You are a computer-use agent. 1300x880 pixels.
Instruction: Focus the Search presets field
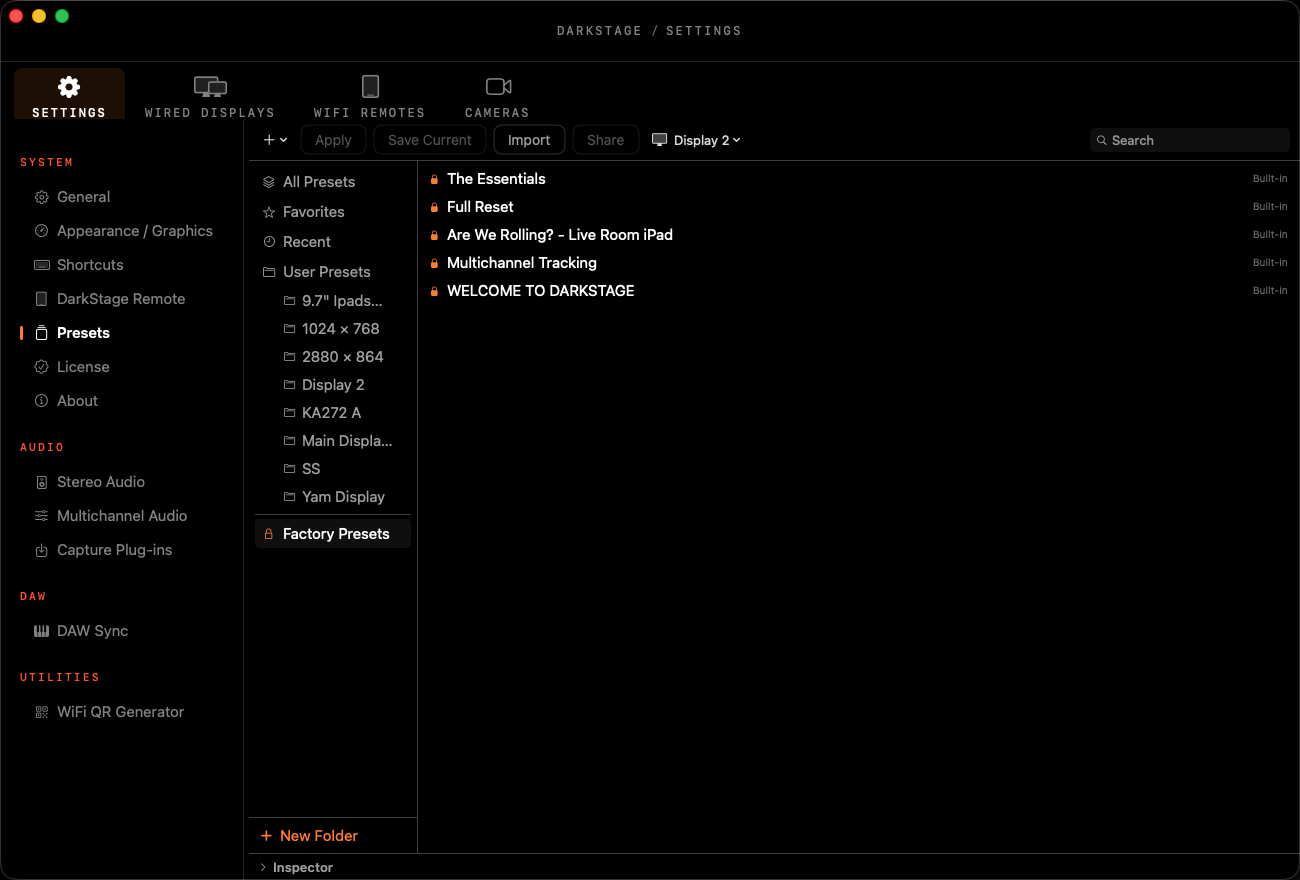pyautogui.click(x=1190, y=140)
